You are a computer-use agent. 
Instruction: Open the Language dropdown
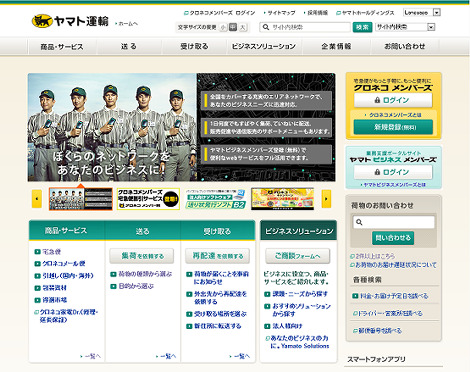(422, 13)
